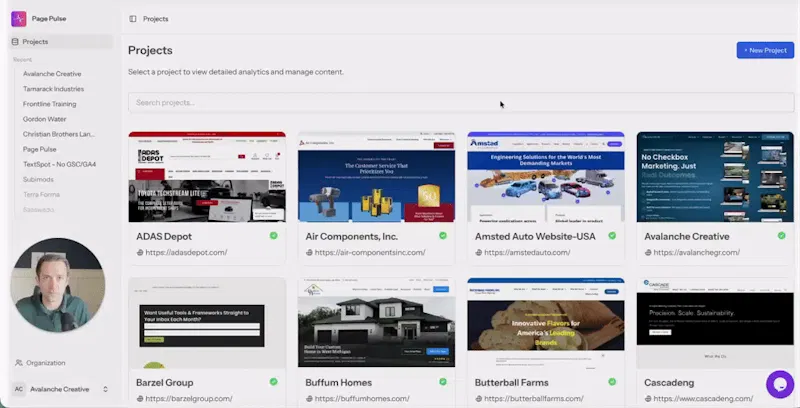
Task: Click the Projects breadcrumb in the header
Action: point(156,19)
